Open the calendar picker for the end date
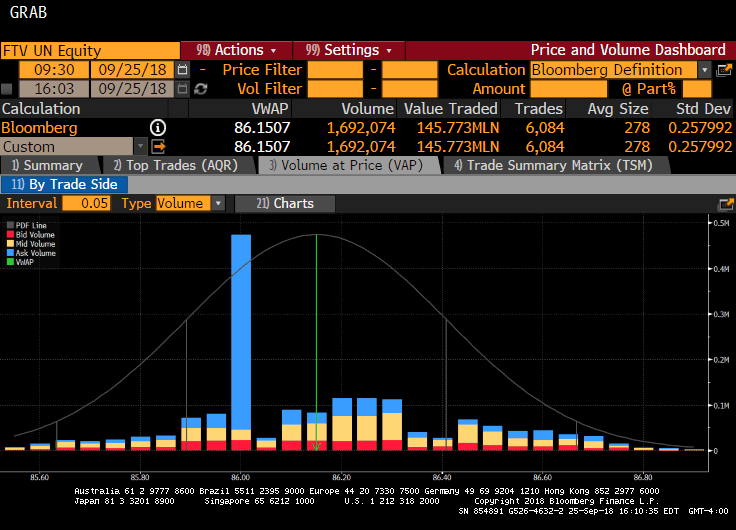This screenshot has height=530, width=736. tap(182, 89)
